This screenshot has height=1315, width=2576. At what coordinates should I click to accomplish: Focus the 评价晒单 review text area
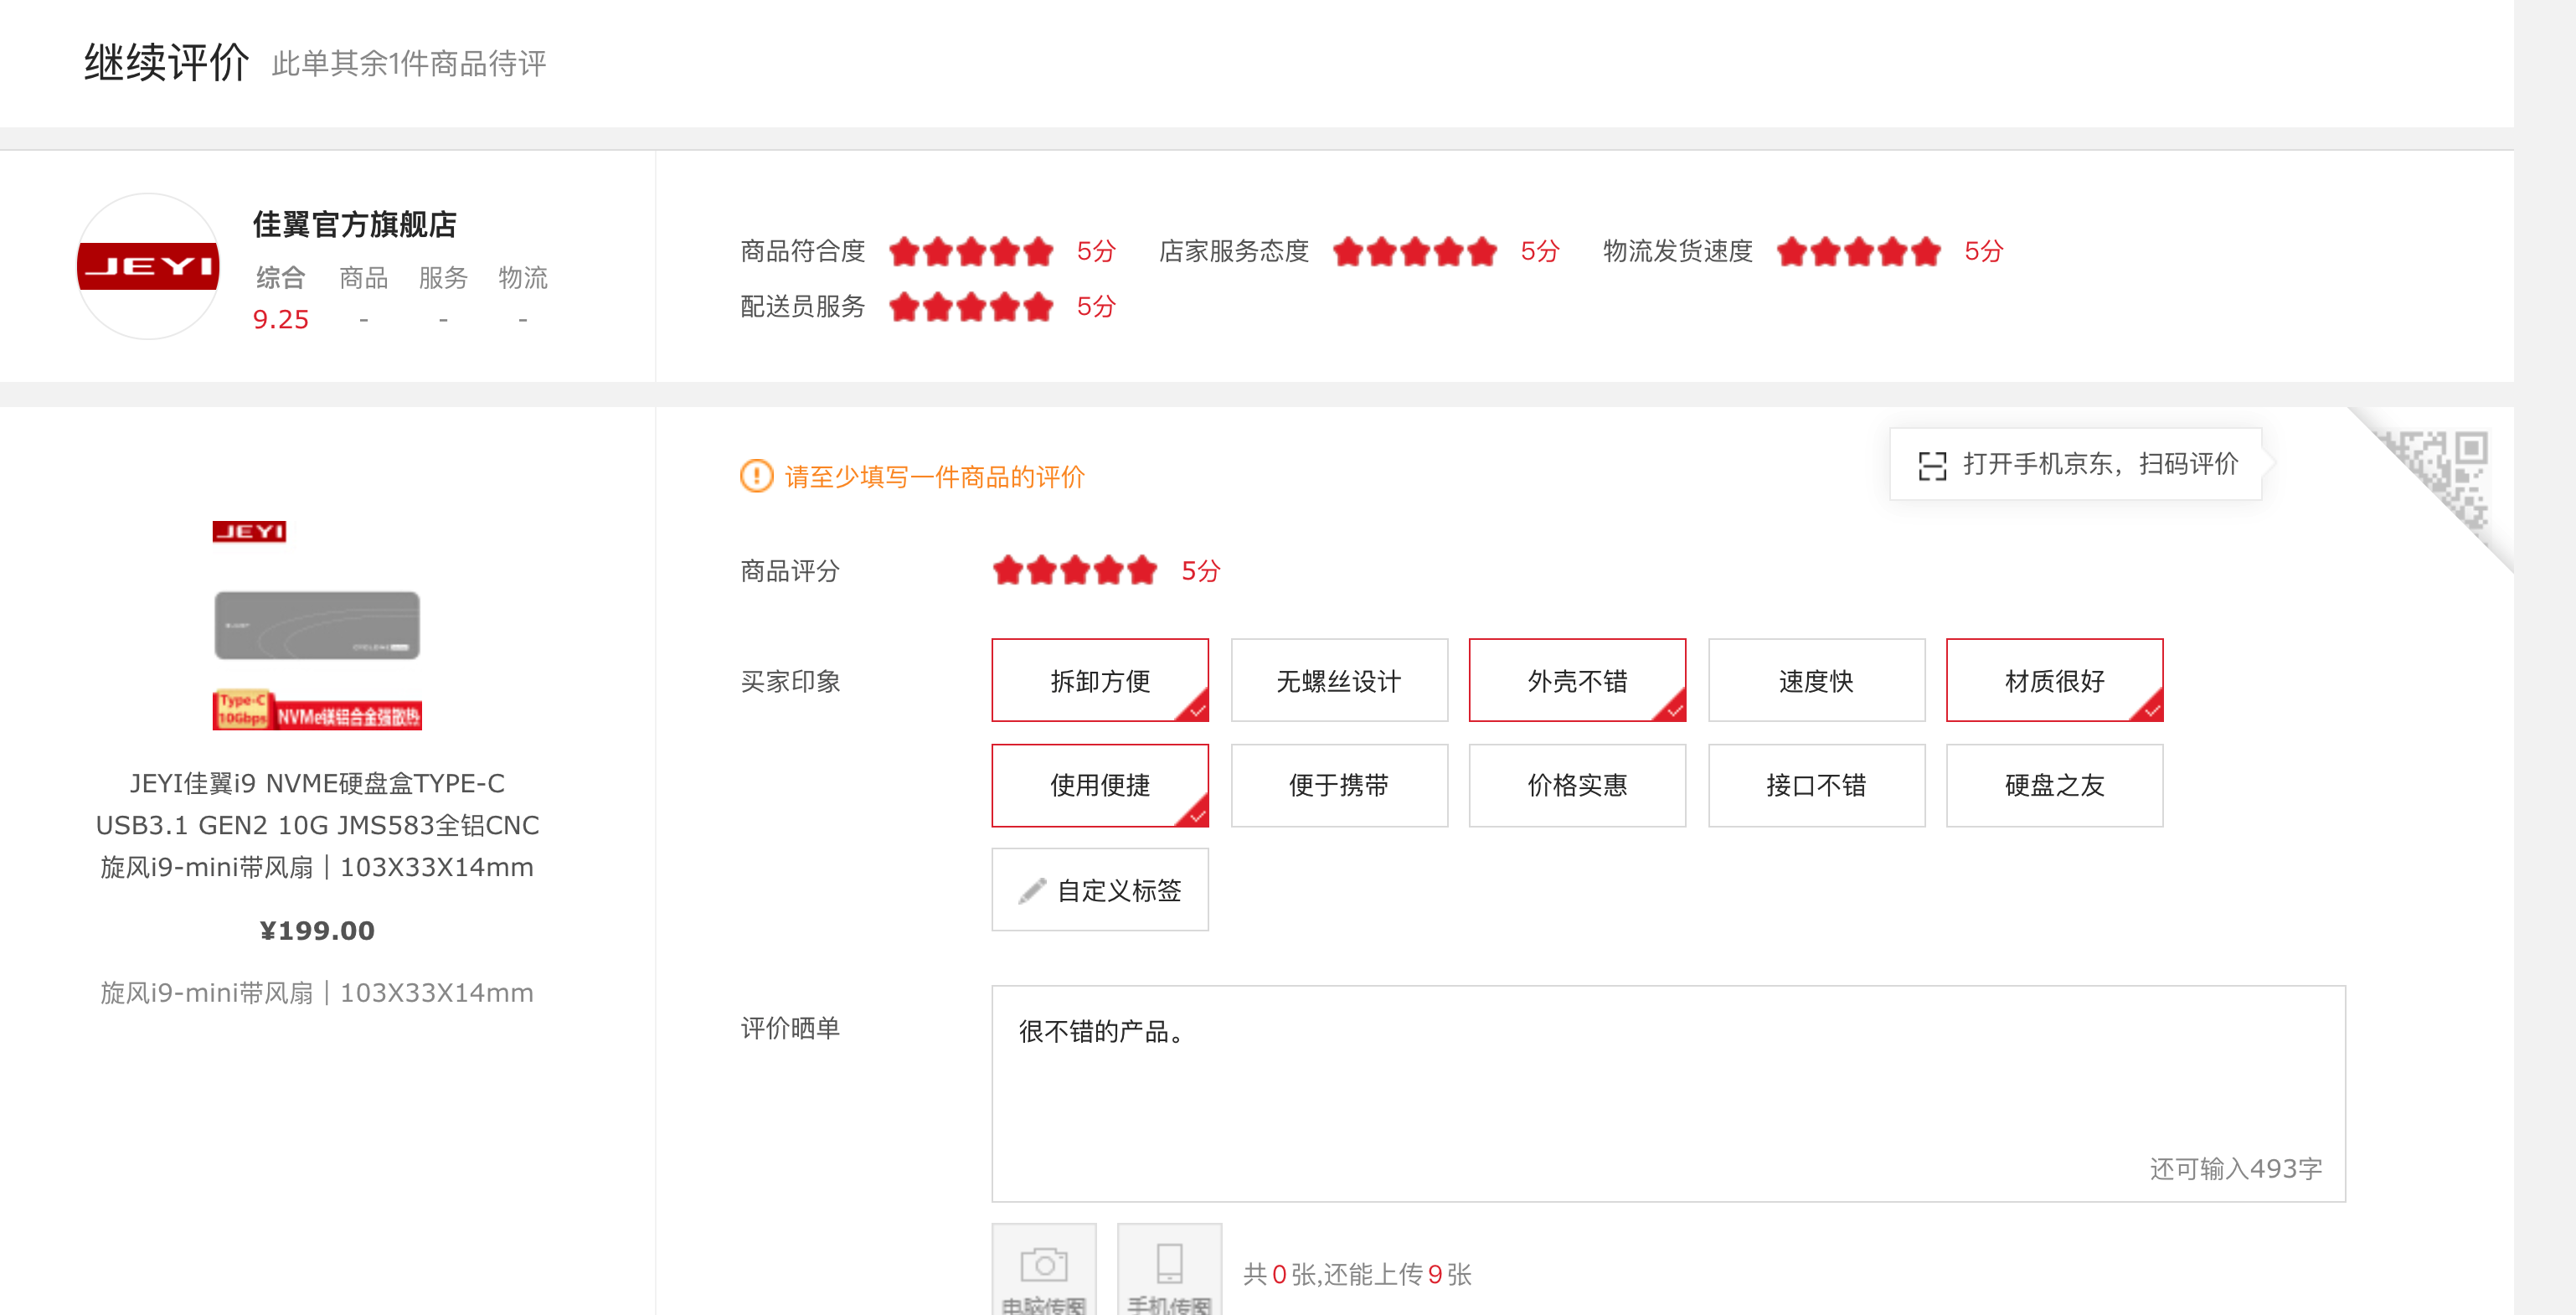pyautogui.click(x=1668, y=1093)
